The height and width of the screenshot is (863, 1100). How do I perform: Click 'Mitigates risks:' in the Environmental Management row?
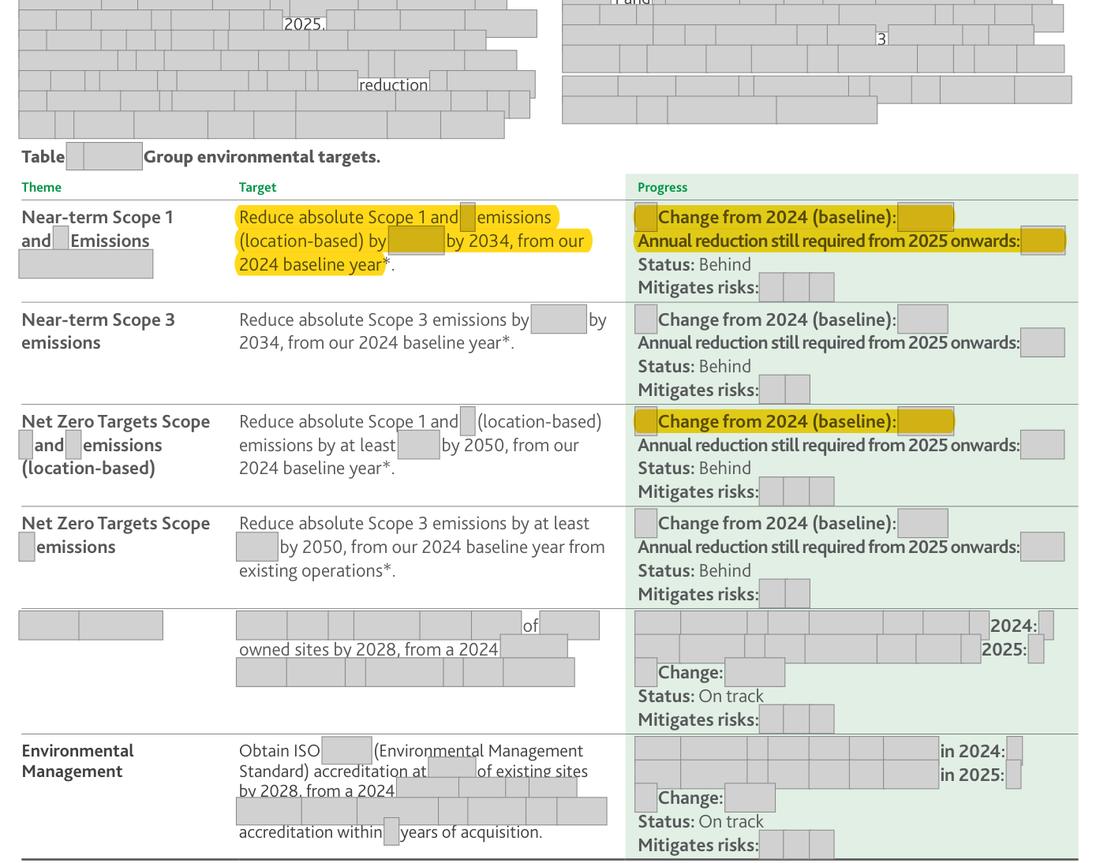point(698,845)
